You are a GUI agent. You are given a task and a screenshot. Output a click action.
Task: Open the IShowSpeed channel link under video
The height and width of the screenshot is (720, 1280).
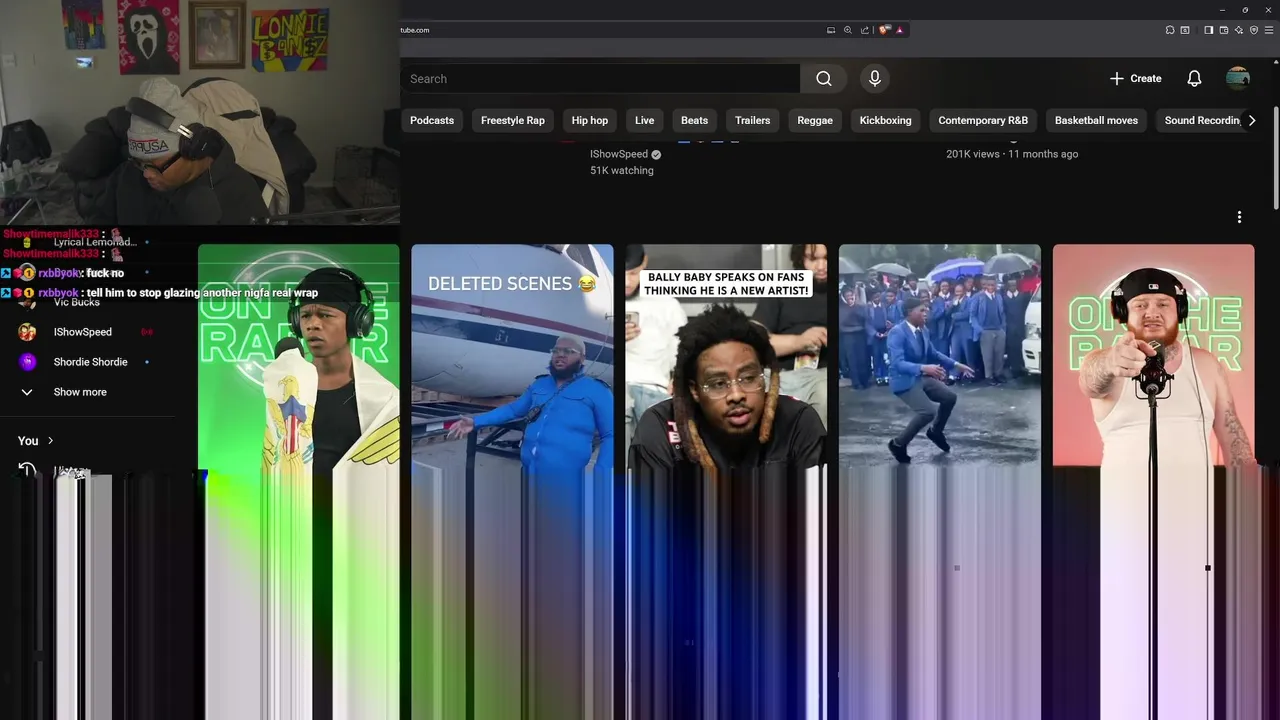point(619,155)
